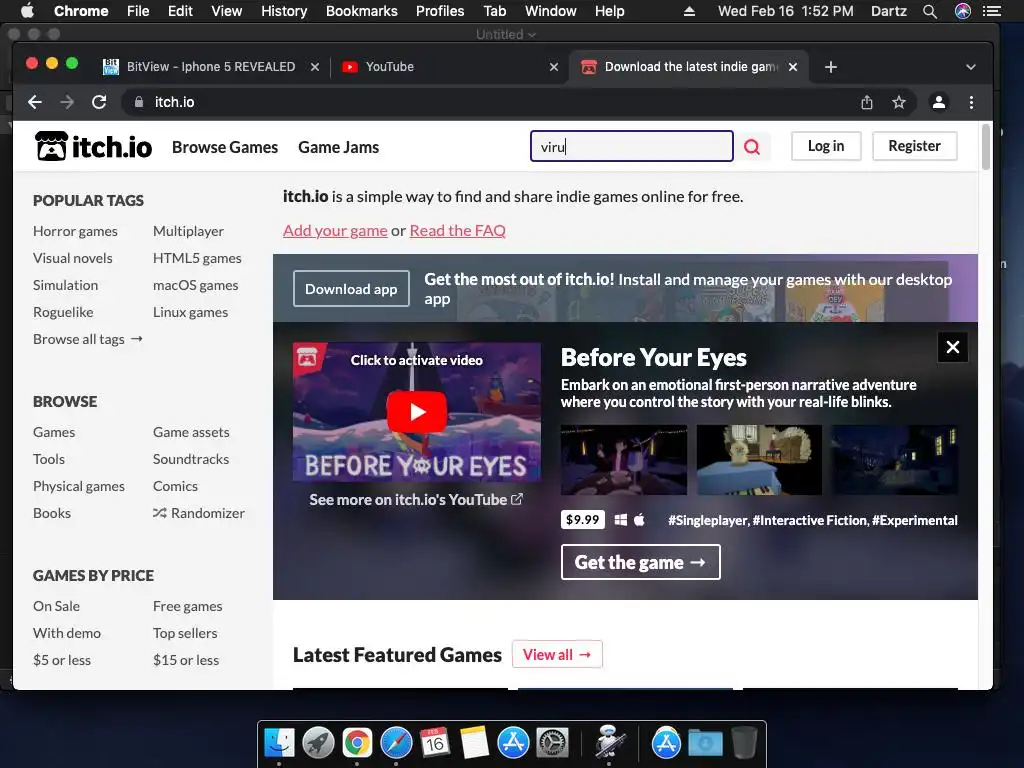Viewport: 1024px width, 768px height.
Task: Click Browse all tags link
Action: point(88,340)
